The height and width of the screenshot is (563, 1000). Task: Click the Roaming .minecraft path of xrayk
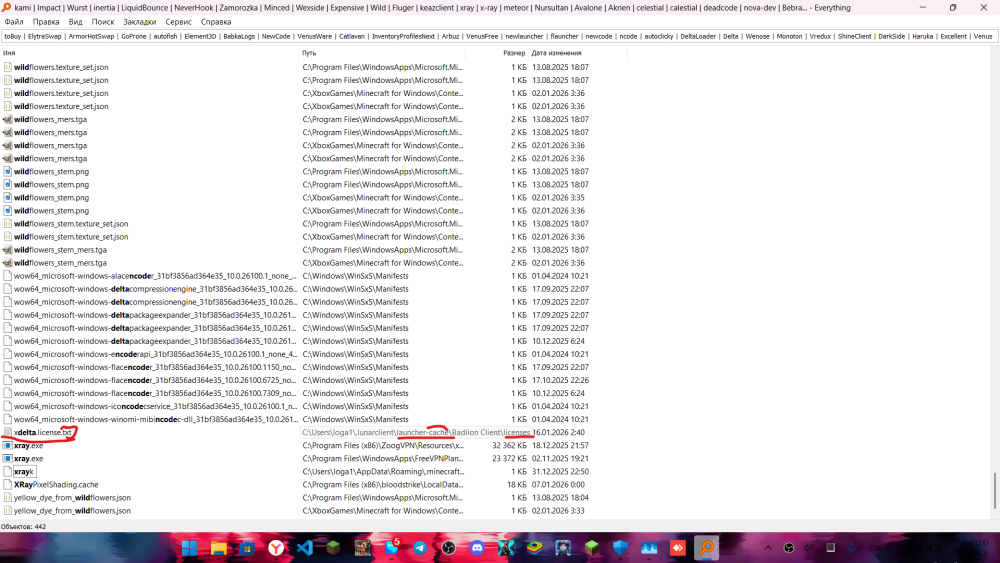pyautogui.click(x=383, y=472)
